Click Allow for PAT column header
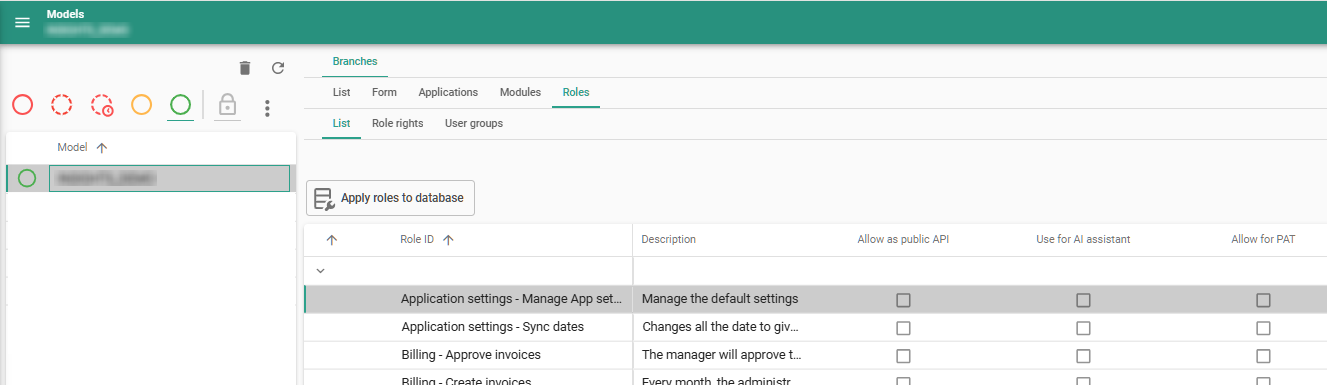 point(1263,239)
